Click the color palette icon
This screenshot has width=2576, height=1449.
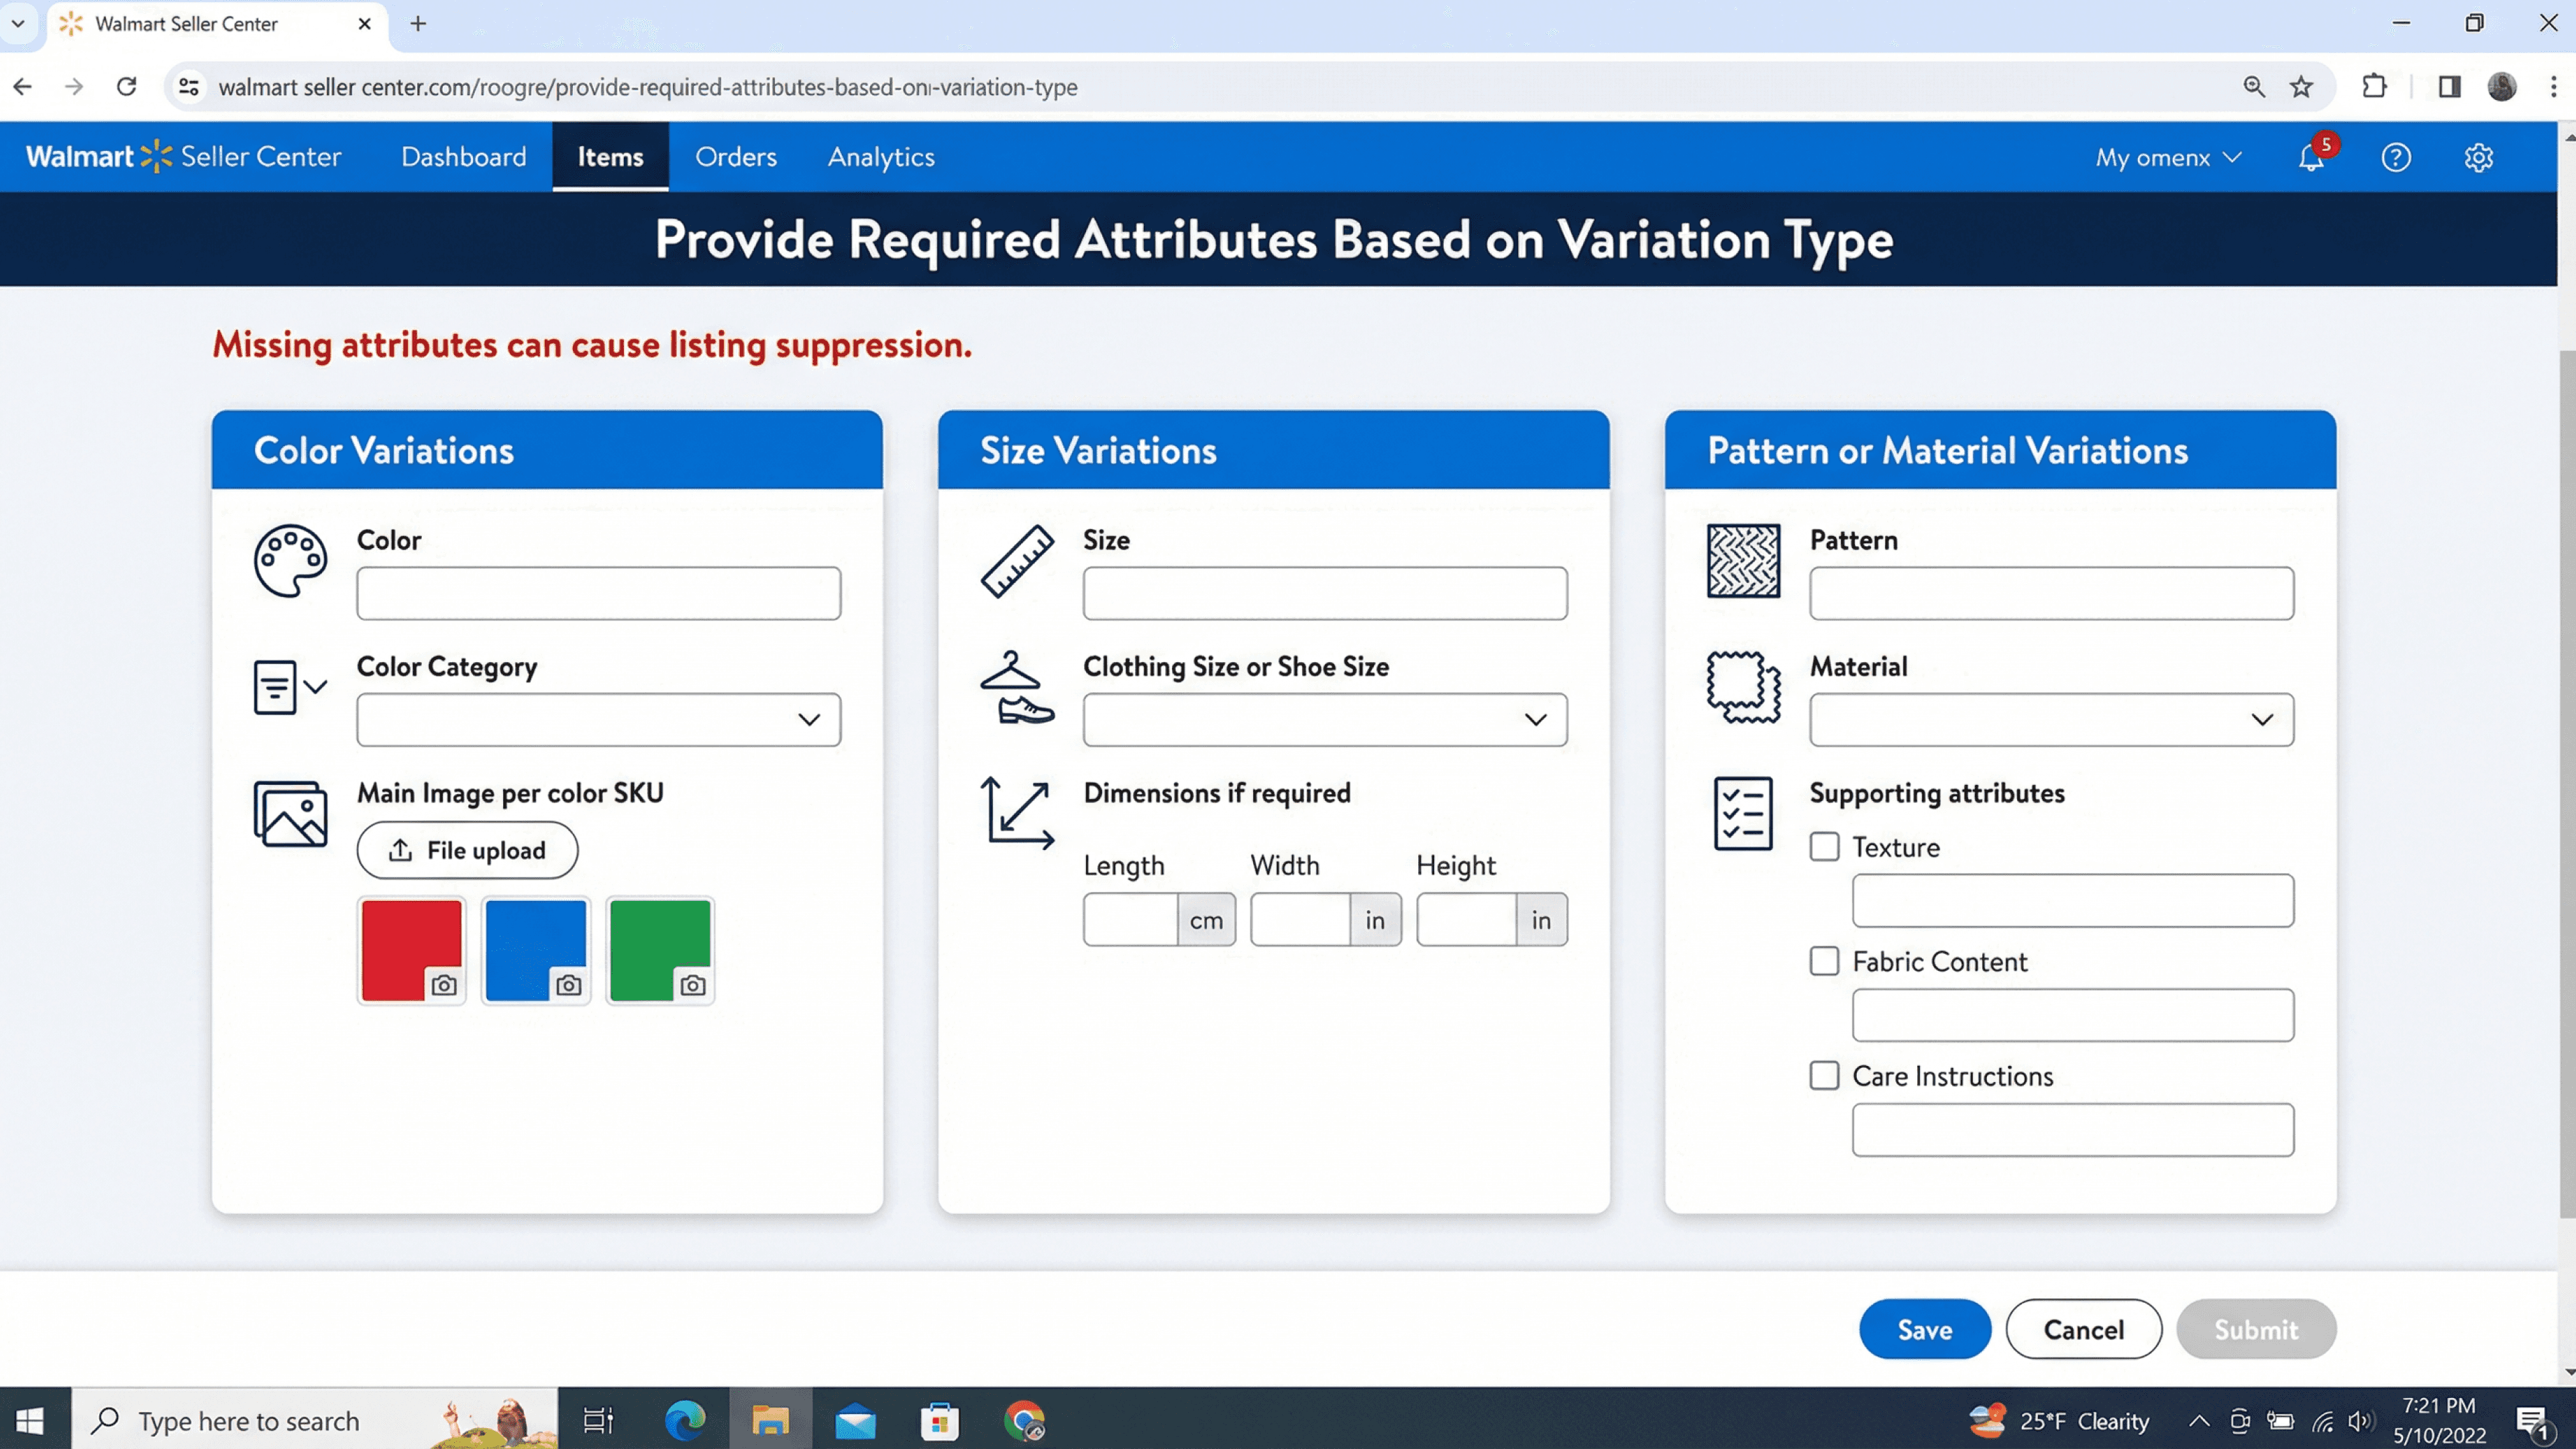tap(290, 561)
